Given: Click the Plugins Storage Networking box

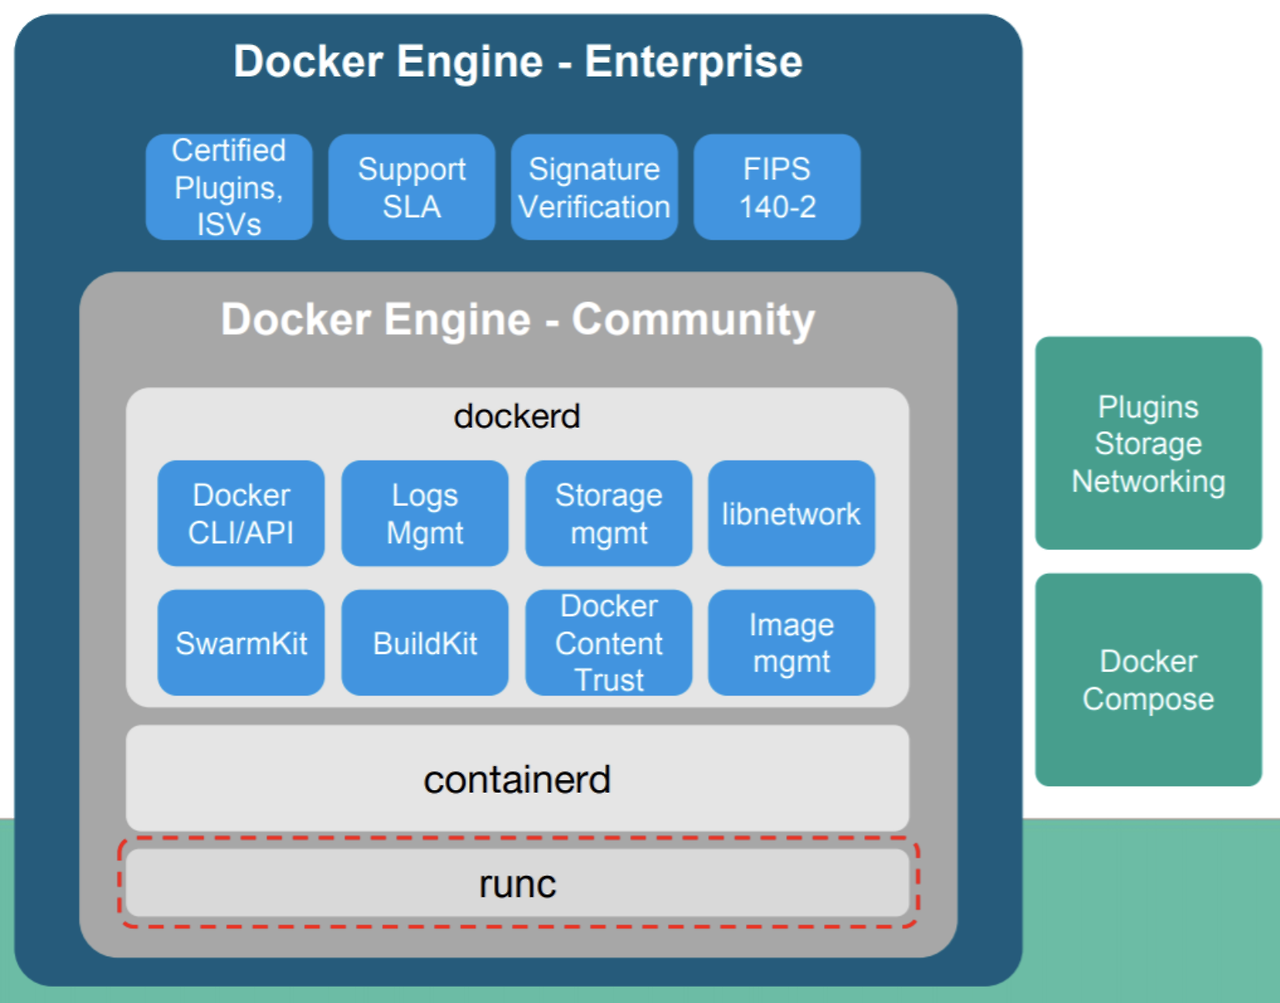Looking at the screenshot, I should [x=1148, y=443].
